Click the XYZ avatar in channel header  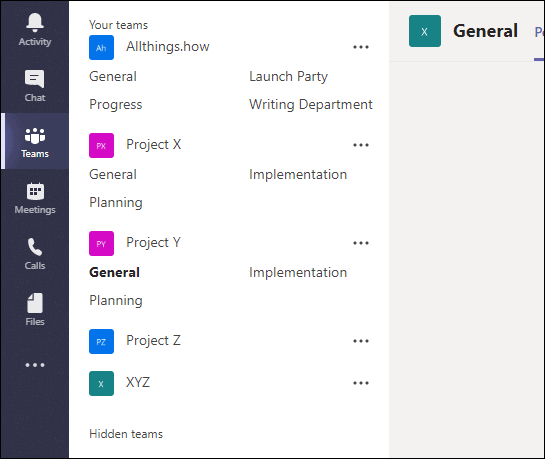click(x=425, y=31)
